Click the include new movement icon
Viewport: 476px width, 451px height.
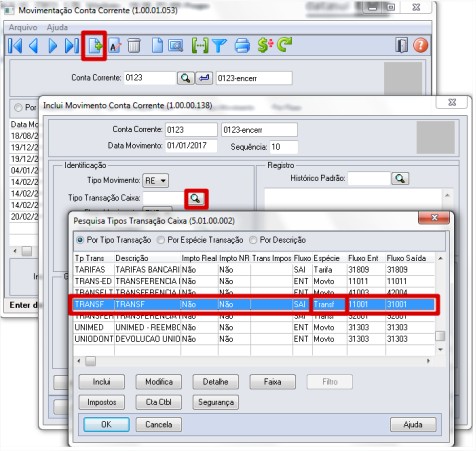tap(95, 46)
